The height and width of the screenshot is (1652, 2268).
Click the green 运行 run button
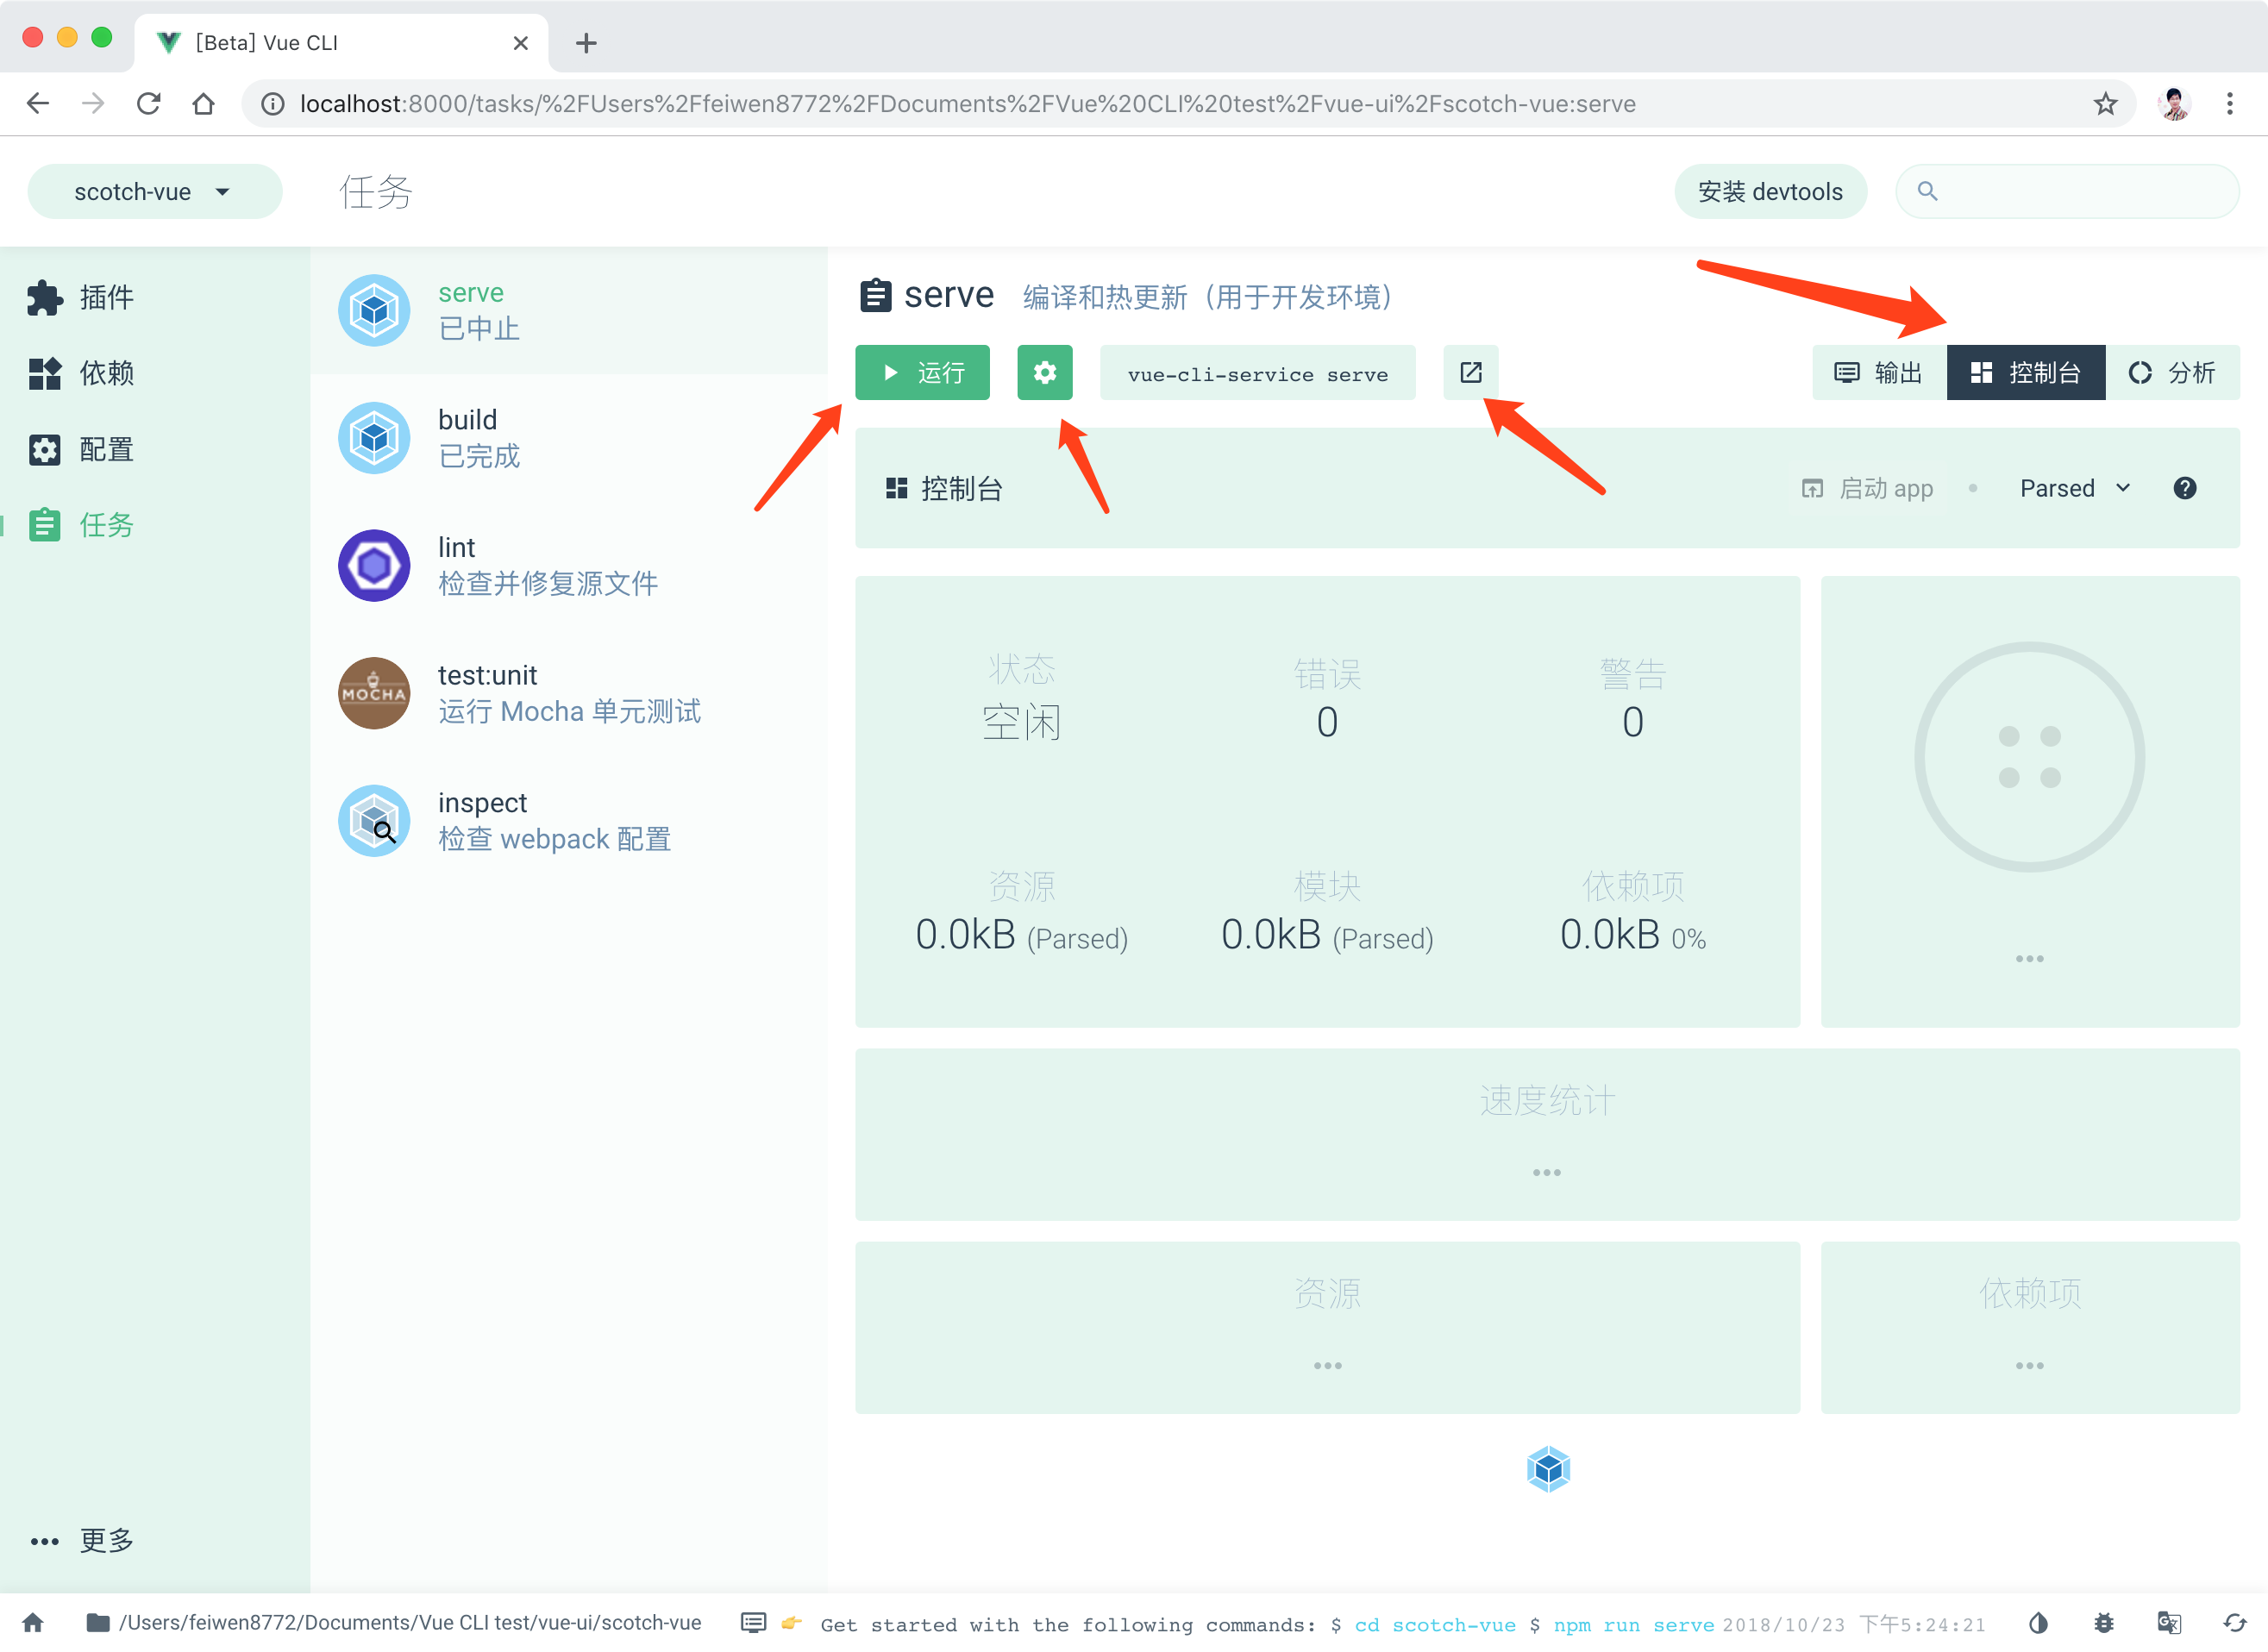[x=922, y=373]
